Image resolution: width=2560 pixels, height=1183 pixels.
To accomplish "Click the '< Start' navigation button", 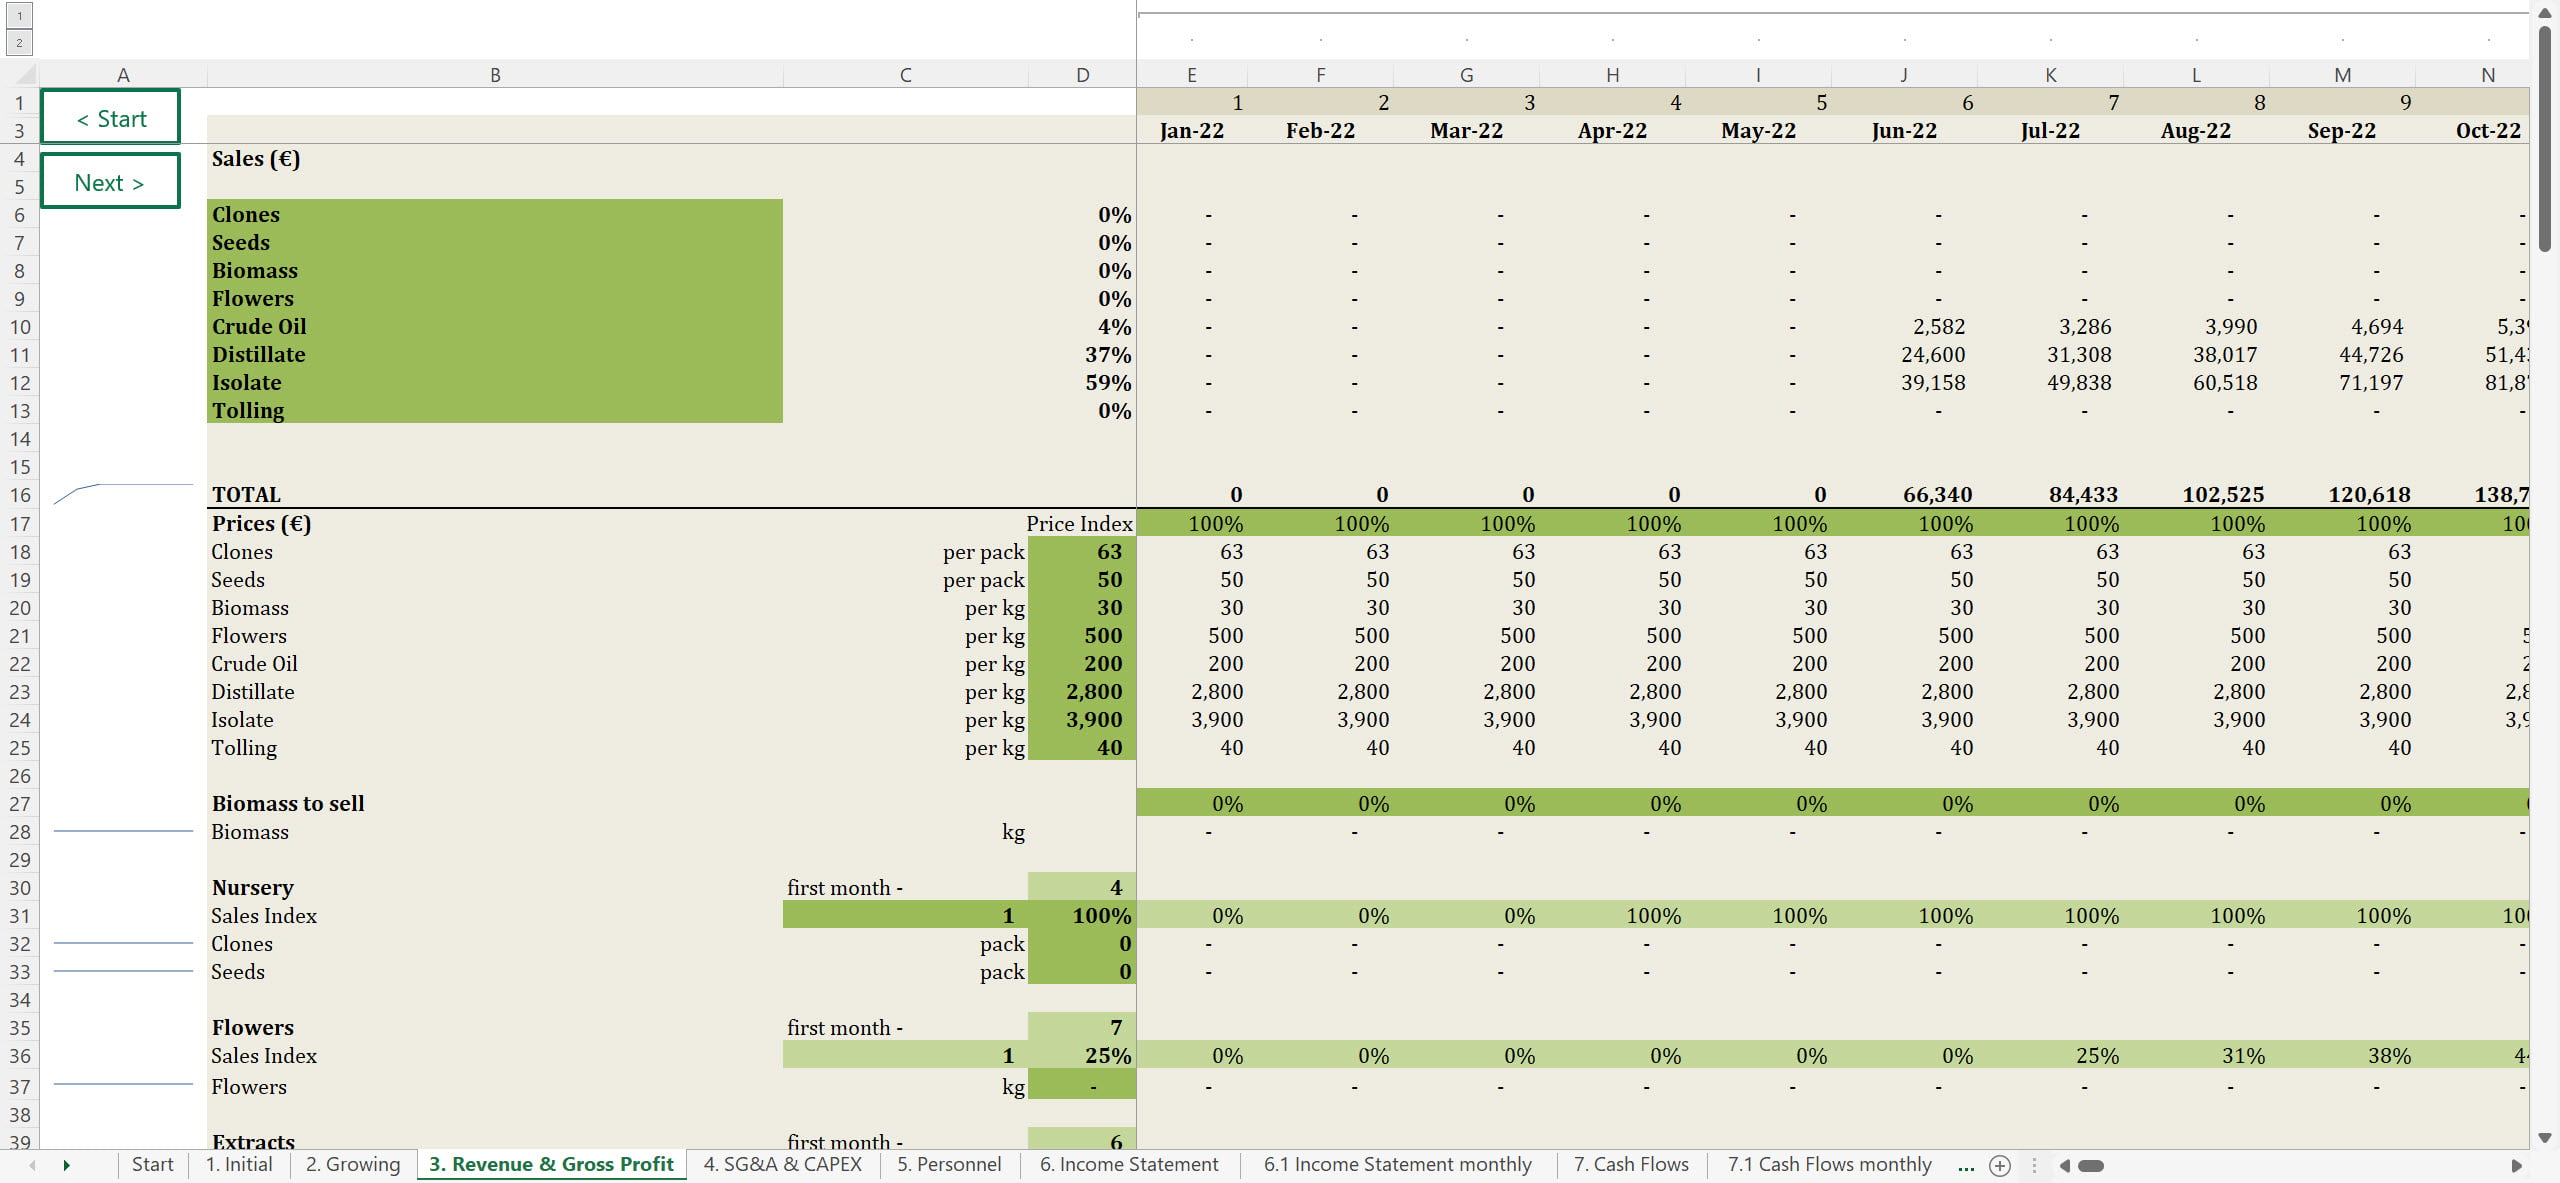I will pyautogui.click(x=111, y=118).
